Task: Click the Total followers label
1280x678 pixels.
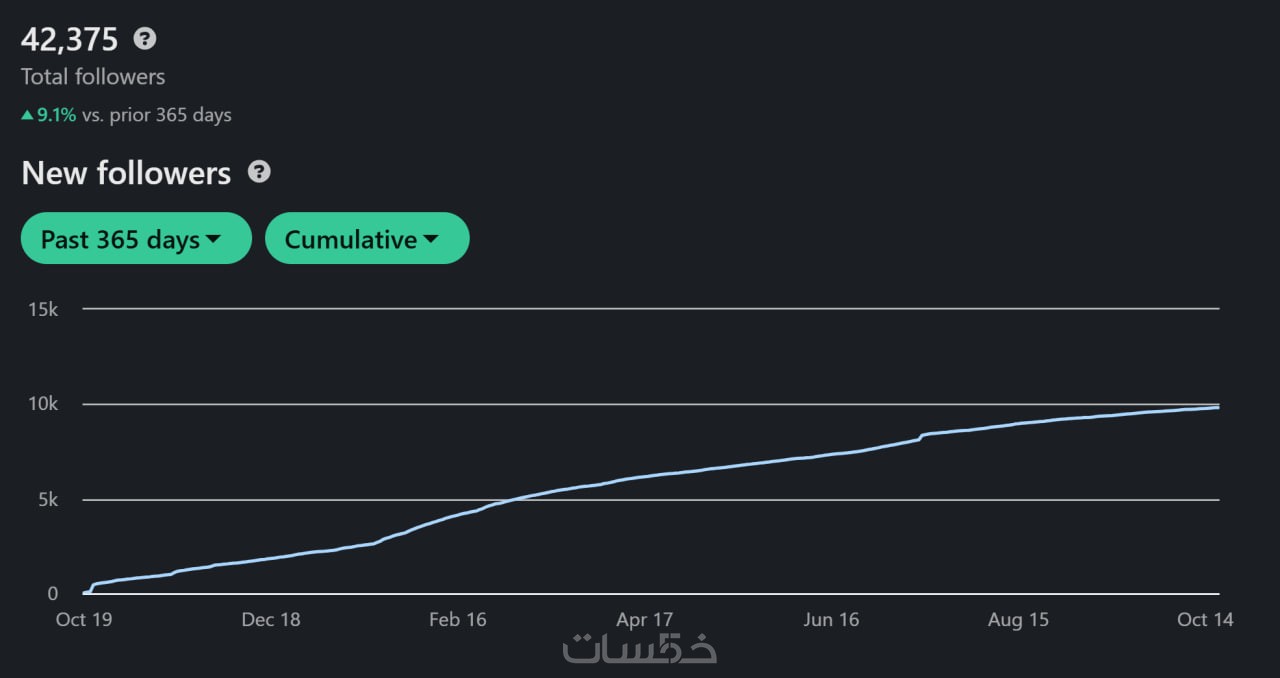Action: [x=93, y=77]
